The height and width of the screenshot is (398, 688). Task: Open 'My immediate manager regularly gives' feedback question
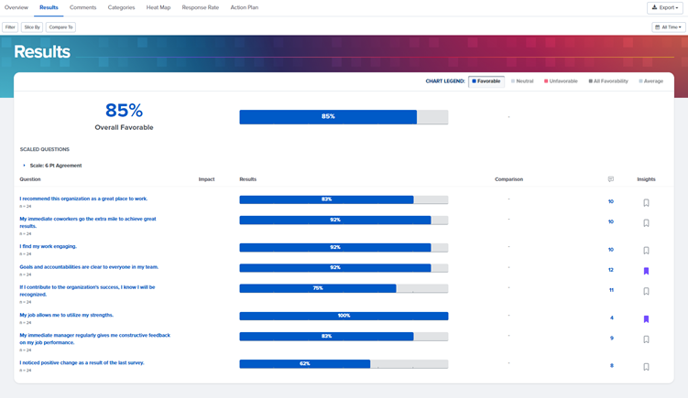(95, 339)
